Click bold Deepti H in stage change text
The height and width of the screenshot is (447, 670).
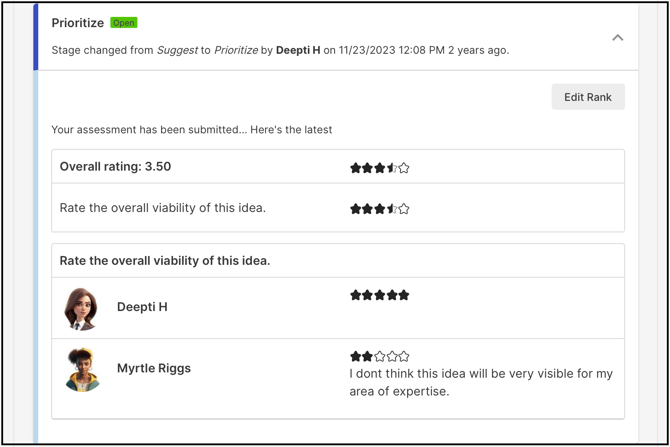pyautogui.click(x=298, y=50)
